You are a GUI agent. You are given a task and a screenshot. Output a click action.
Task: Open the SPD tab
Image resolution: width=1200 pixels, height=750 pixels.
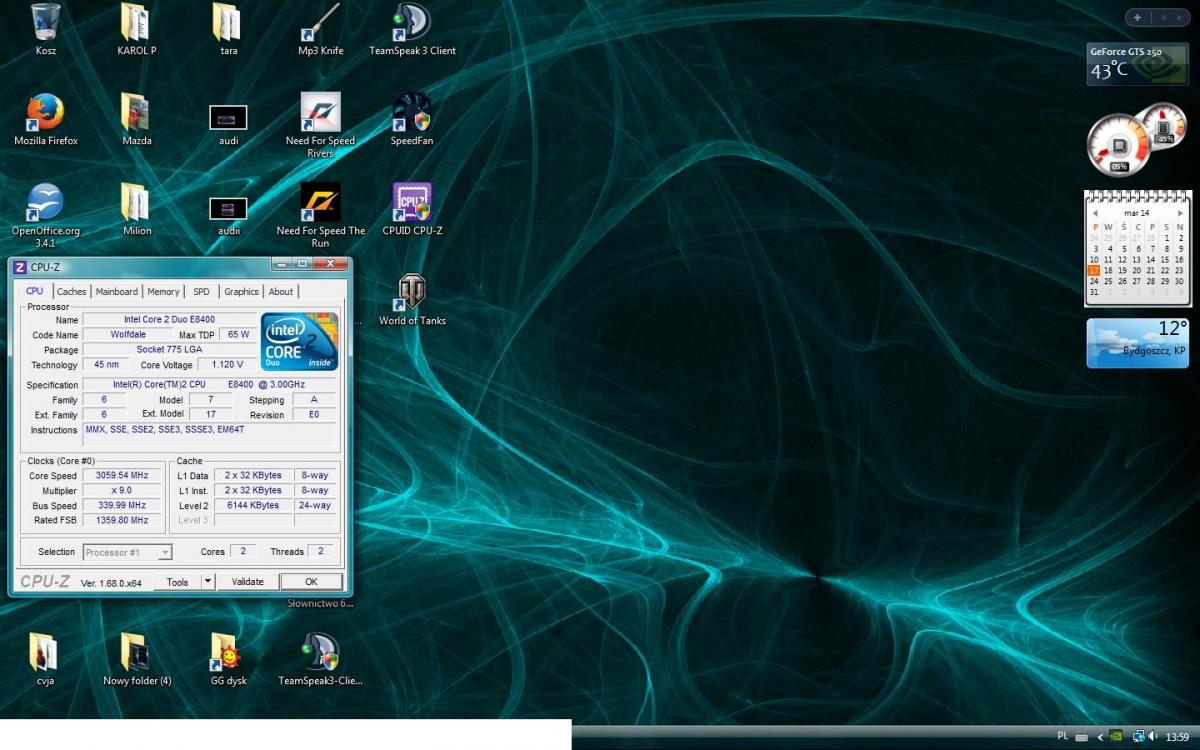[202, 291]
